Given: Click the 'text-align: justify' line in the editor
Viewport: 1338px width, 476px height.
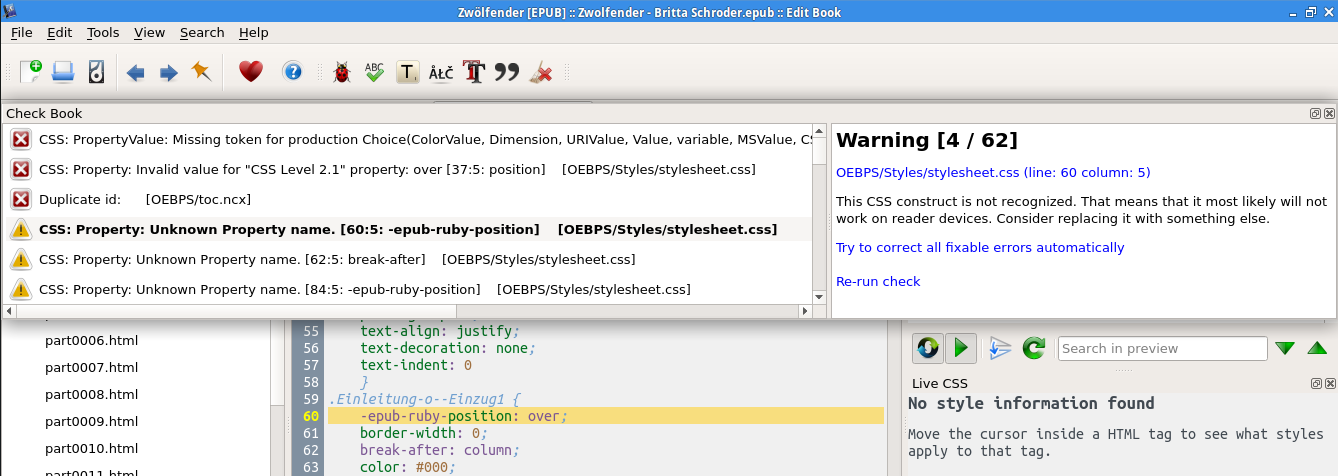Looking at the screenshot, I should click(x=440, y=330).
